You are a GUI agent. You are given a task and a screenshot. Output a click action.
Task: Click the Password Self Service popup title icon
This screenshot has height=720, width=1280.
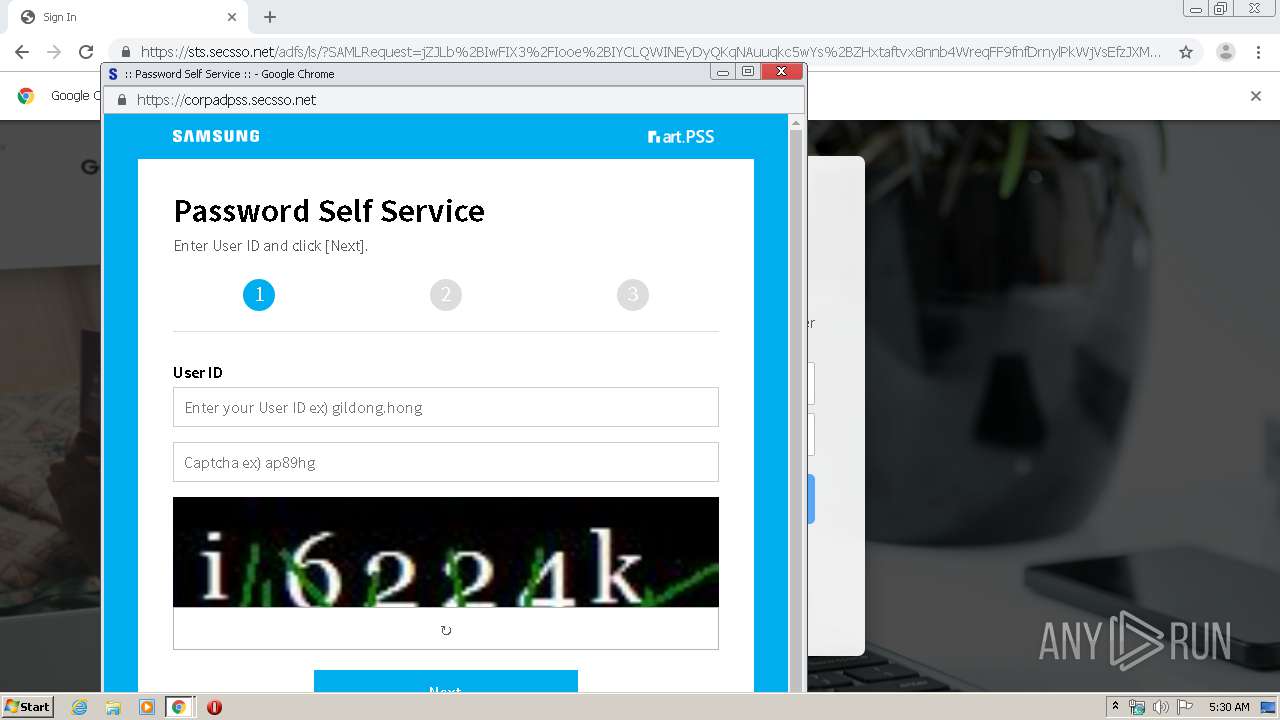click(x=113, y=74)
